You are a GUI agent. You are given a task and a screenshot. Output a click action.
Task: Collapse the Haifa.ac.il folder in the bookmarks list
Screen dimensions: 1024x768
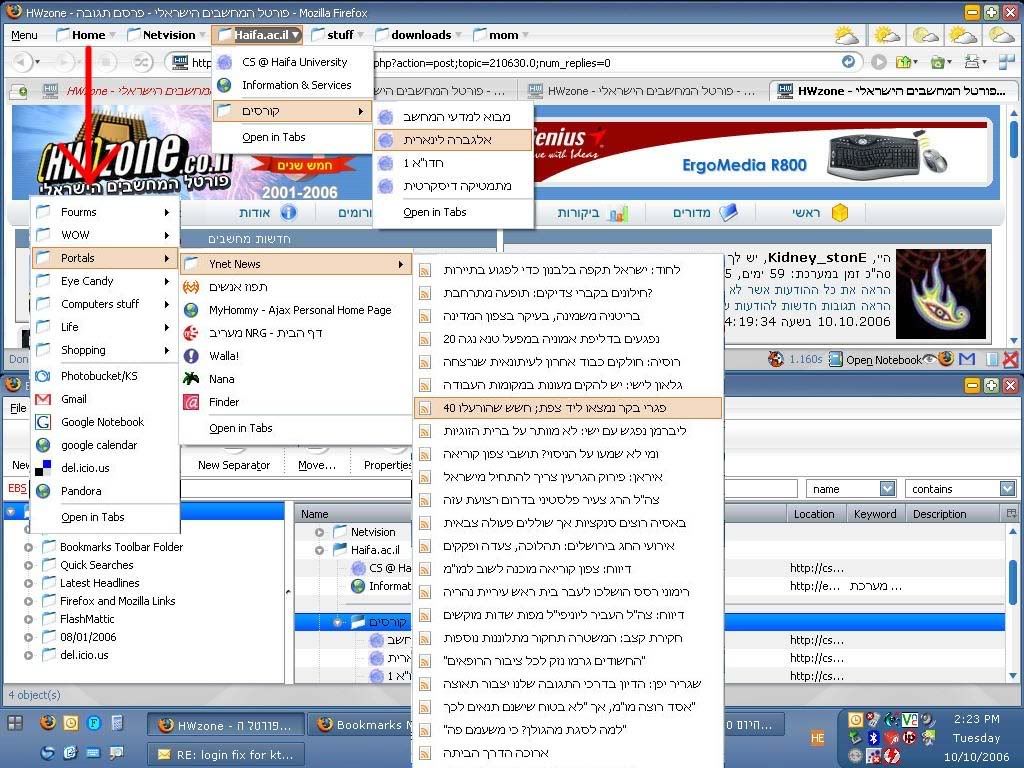[x=319, y=550]
